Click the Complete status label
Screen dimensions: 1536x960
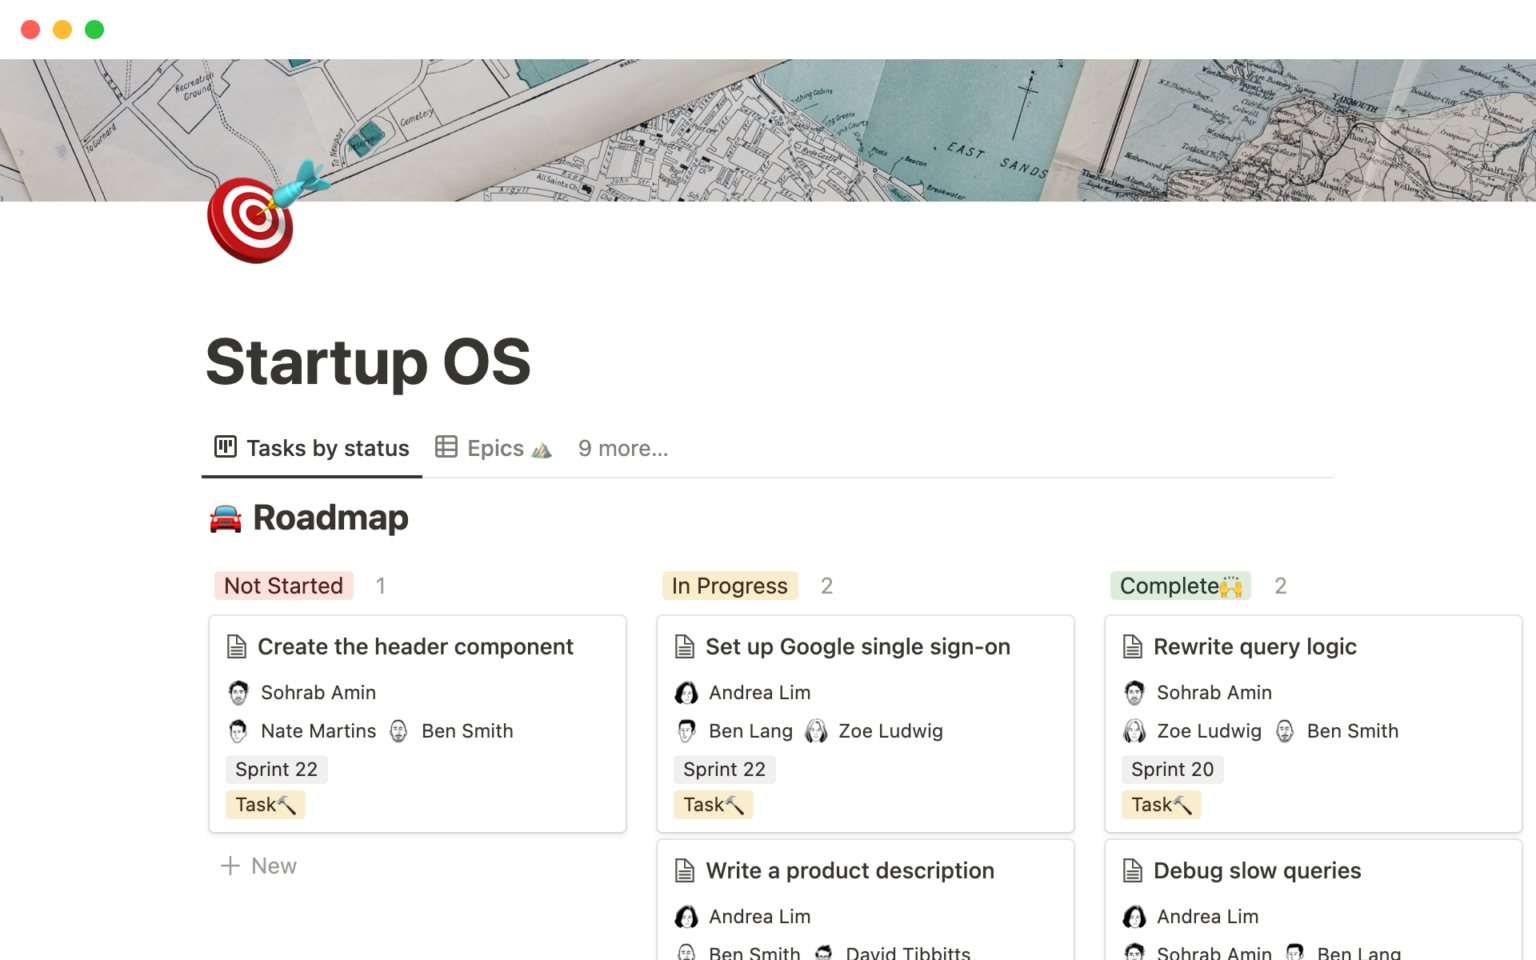(x=1179, y=585)
